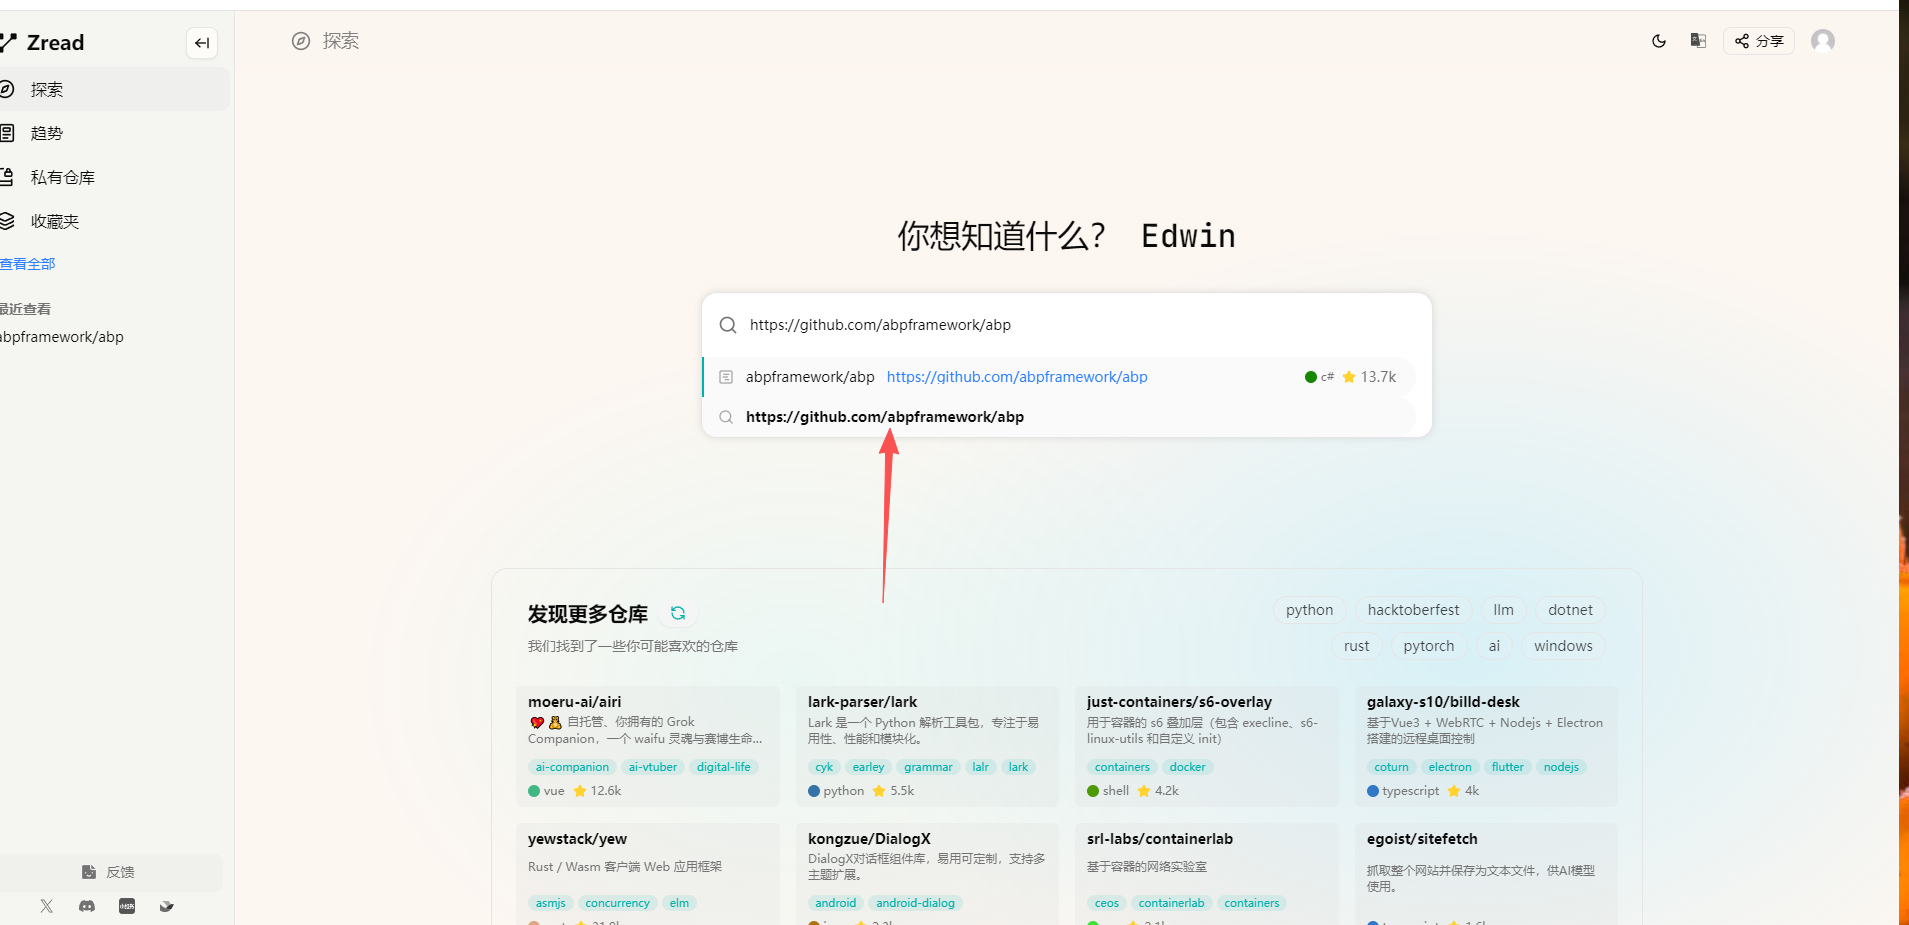The image size is (1909, 925).
Task: Click the docker tag
Action: [x=1187, y=767]
